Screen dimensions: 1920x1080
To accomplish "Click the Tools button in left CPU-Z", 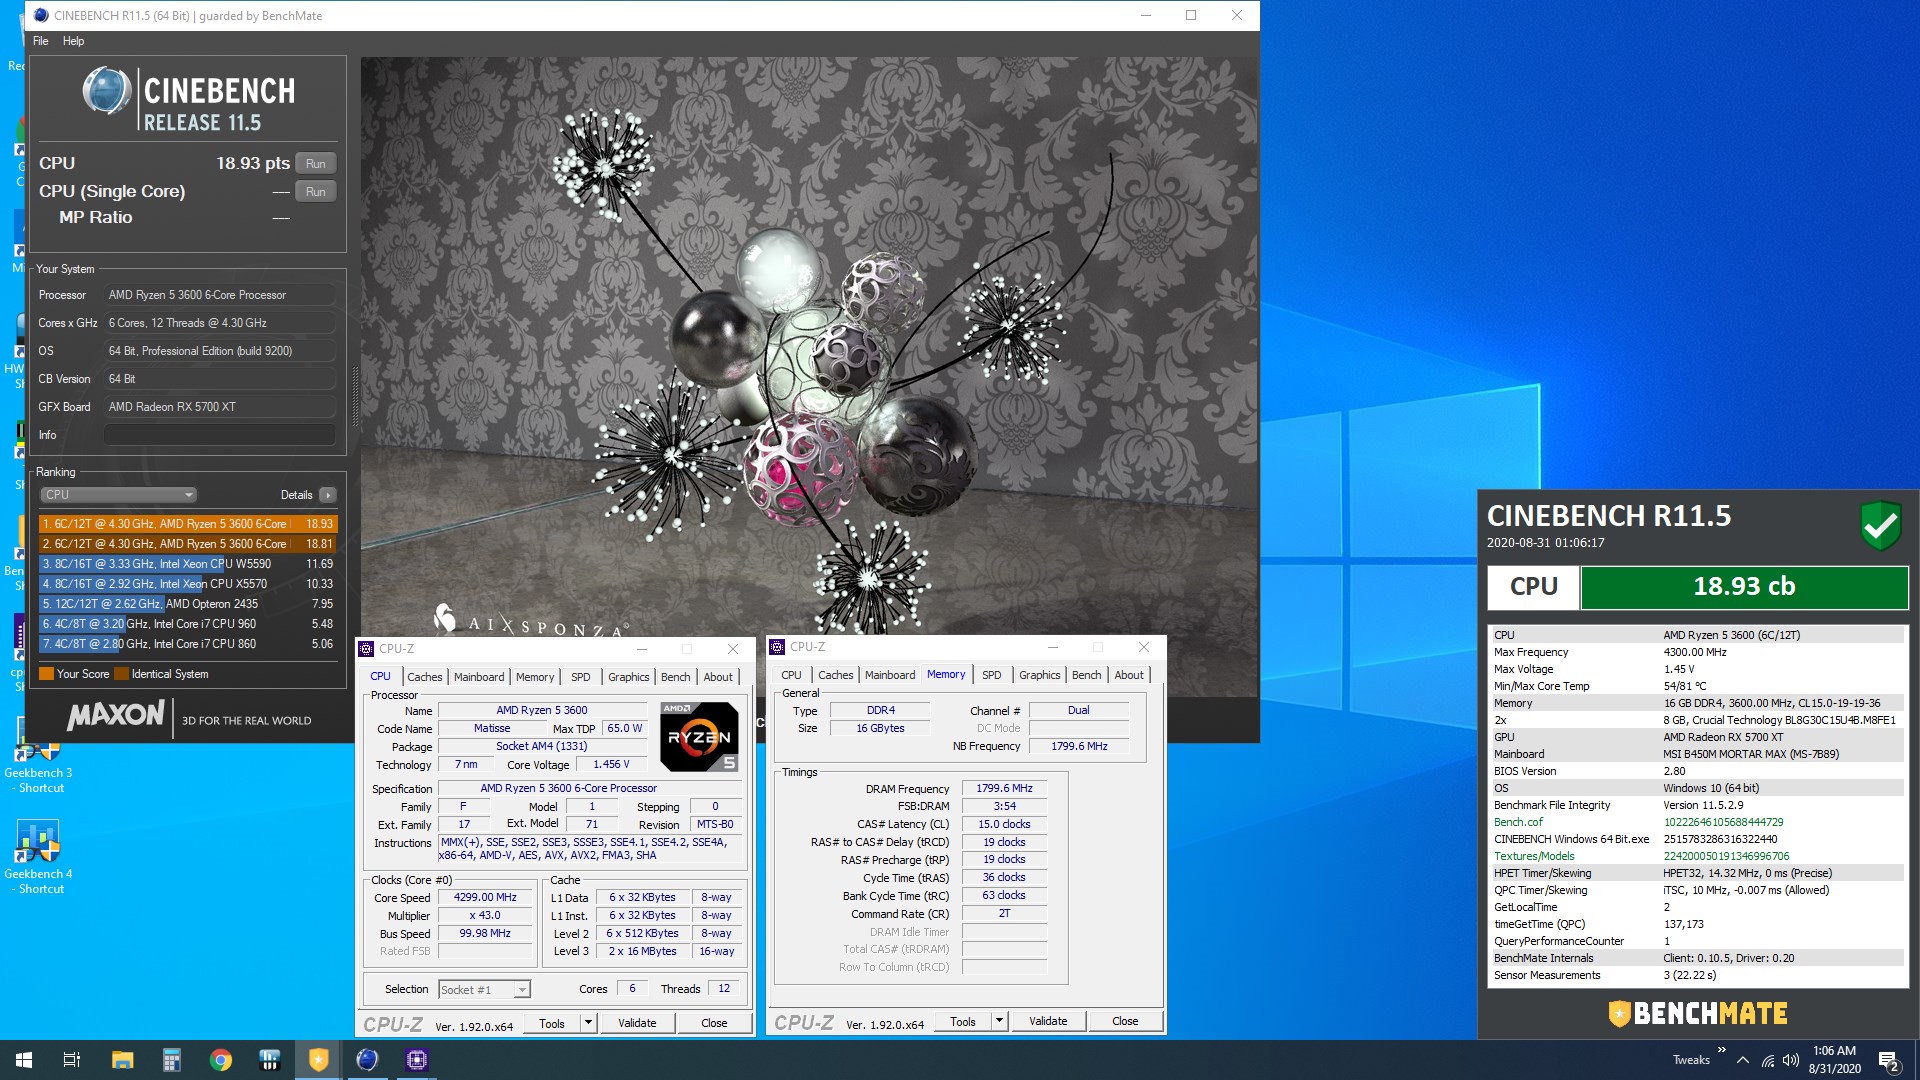I will (x=552, y=1023).
